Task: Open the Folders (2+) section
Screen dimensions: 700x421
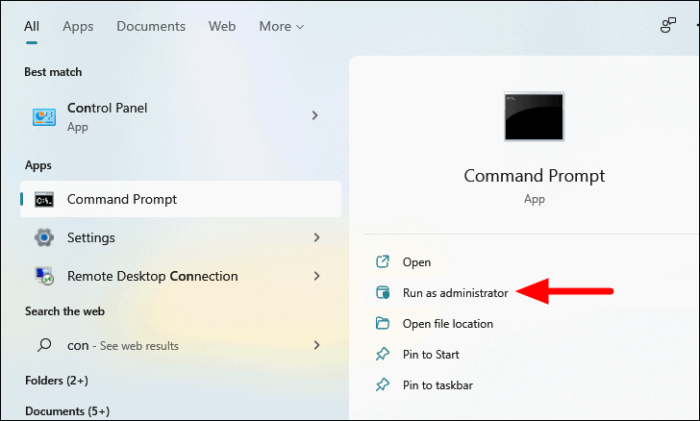Action: click(57, 380)
